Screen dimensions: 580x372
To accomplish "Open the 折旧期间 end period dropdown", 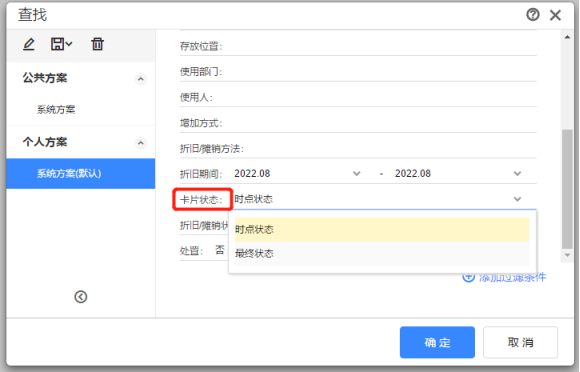I will coord(517,173).
